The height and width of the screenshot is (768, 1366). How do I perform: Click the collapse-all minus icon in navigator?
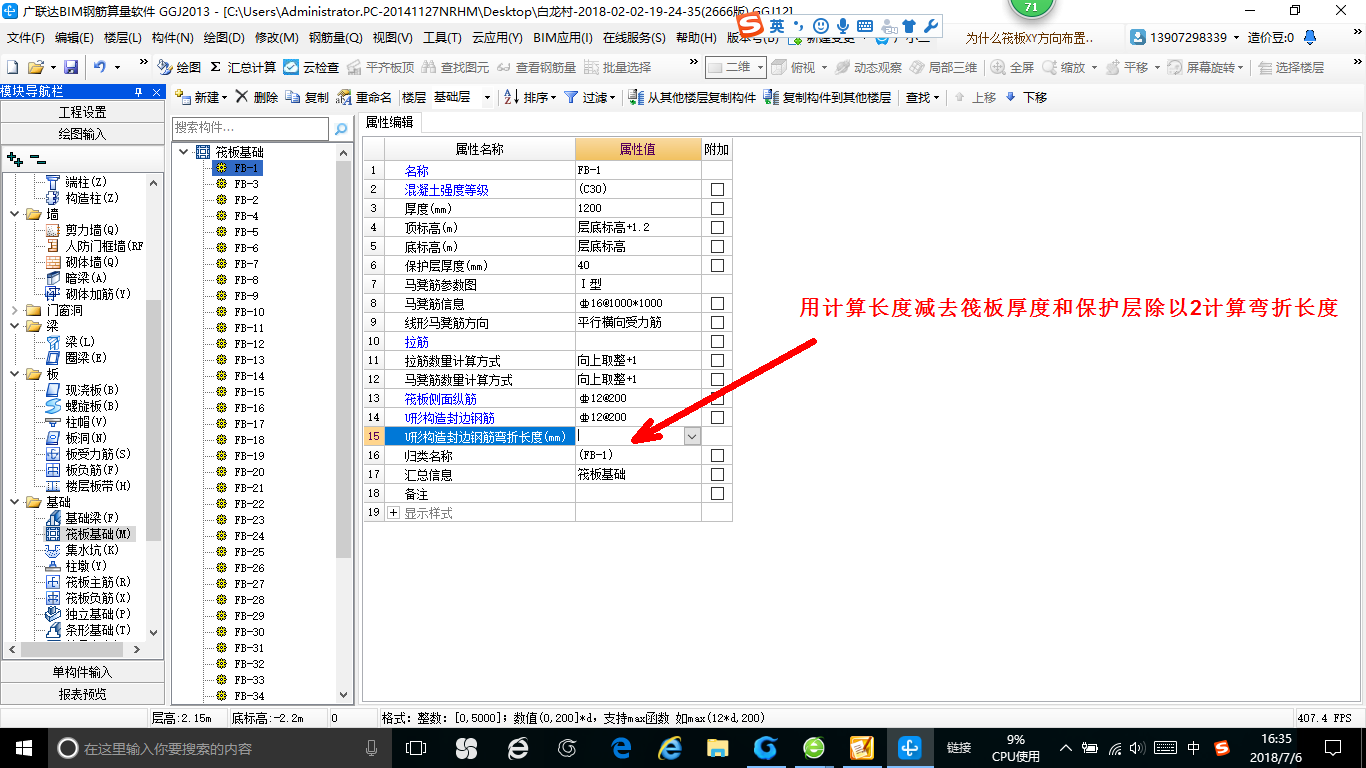pos(37,159)
